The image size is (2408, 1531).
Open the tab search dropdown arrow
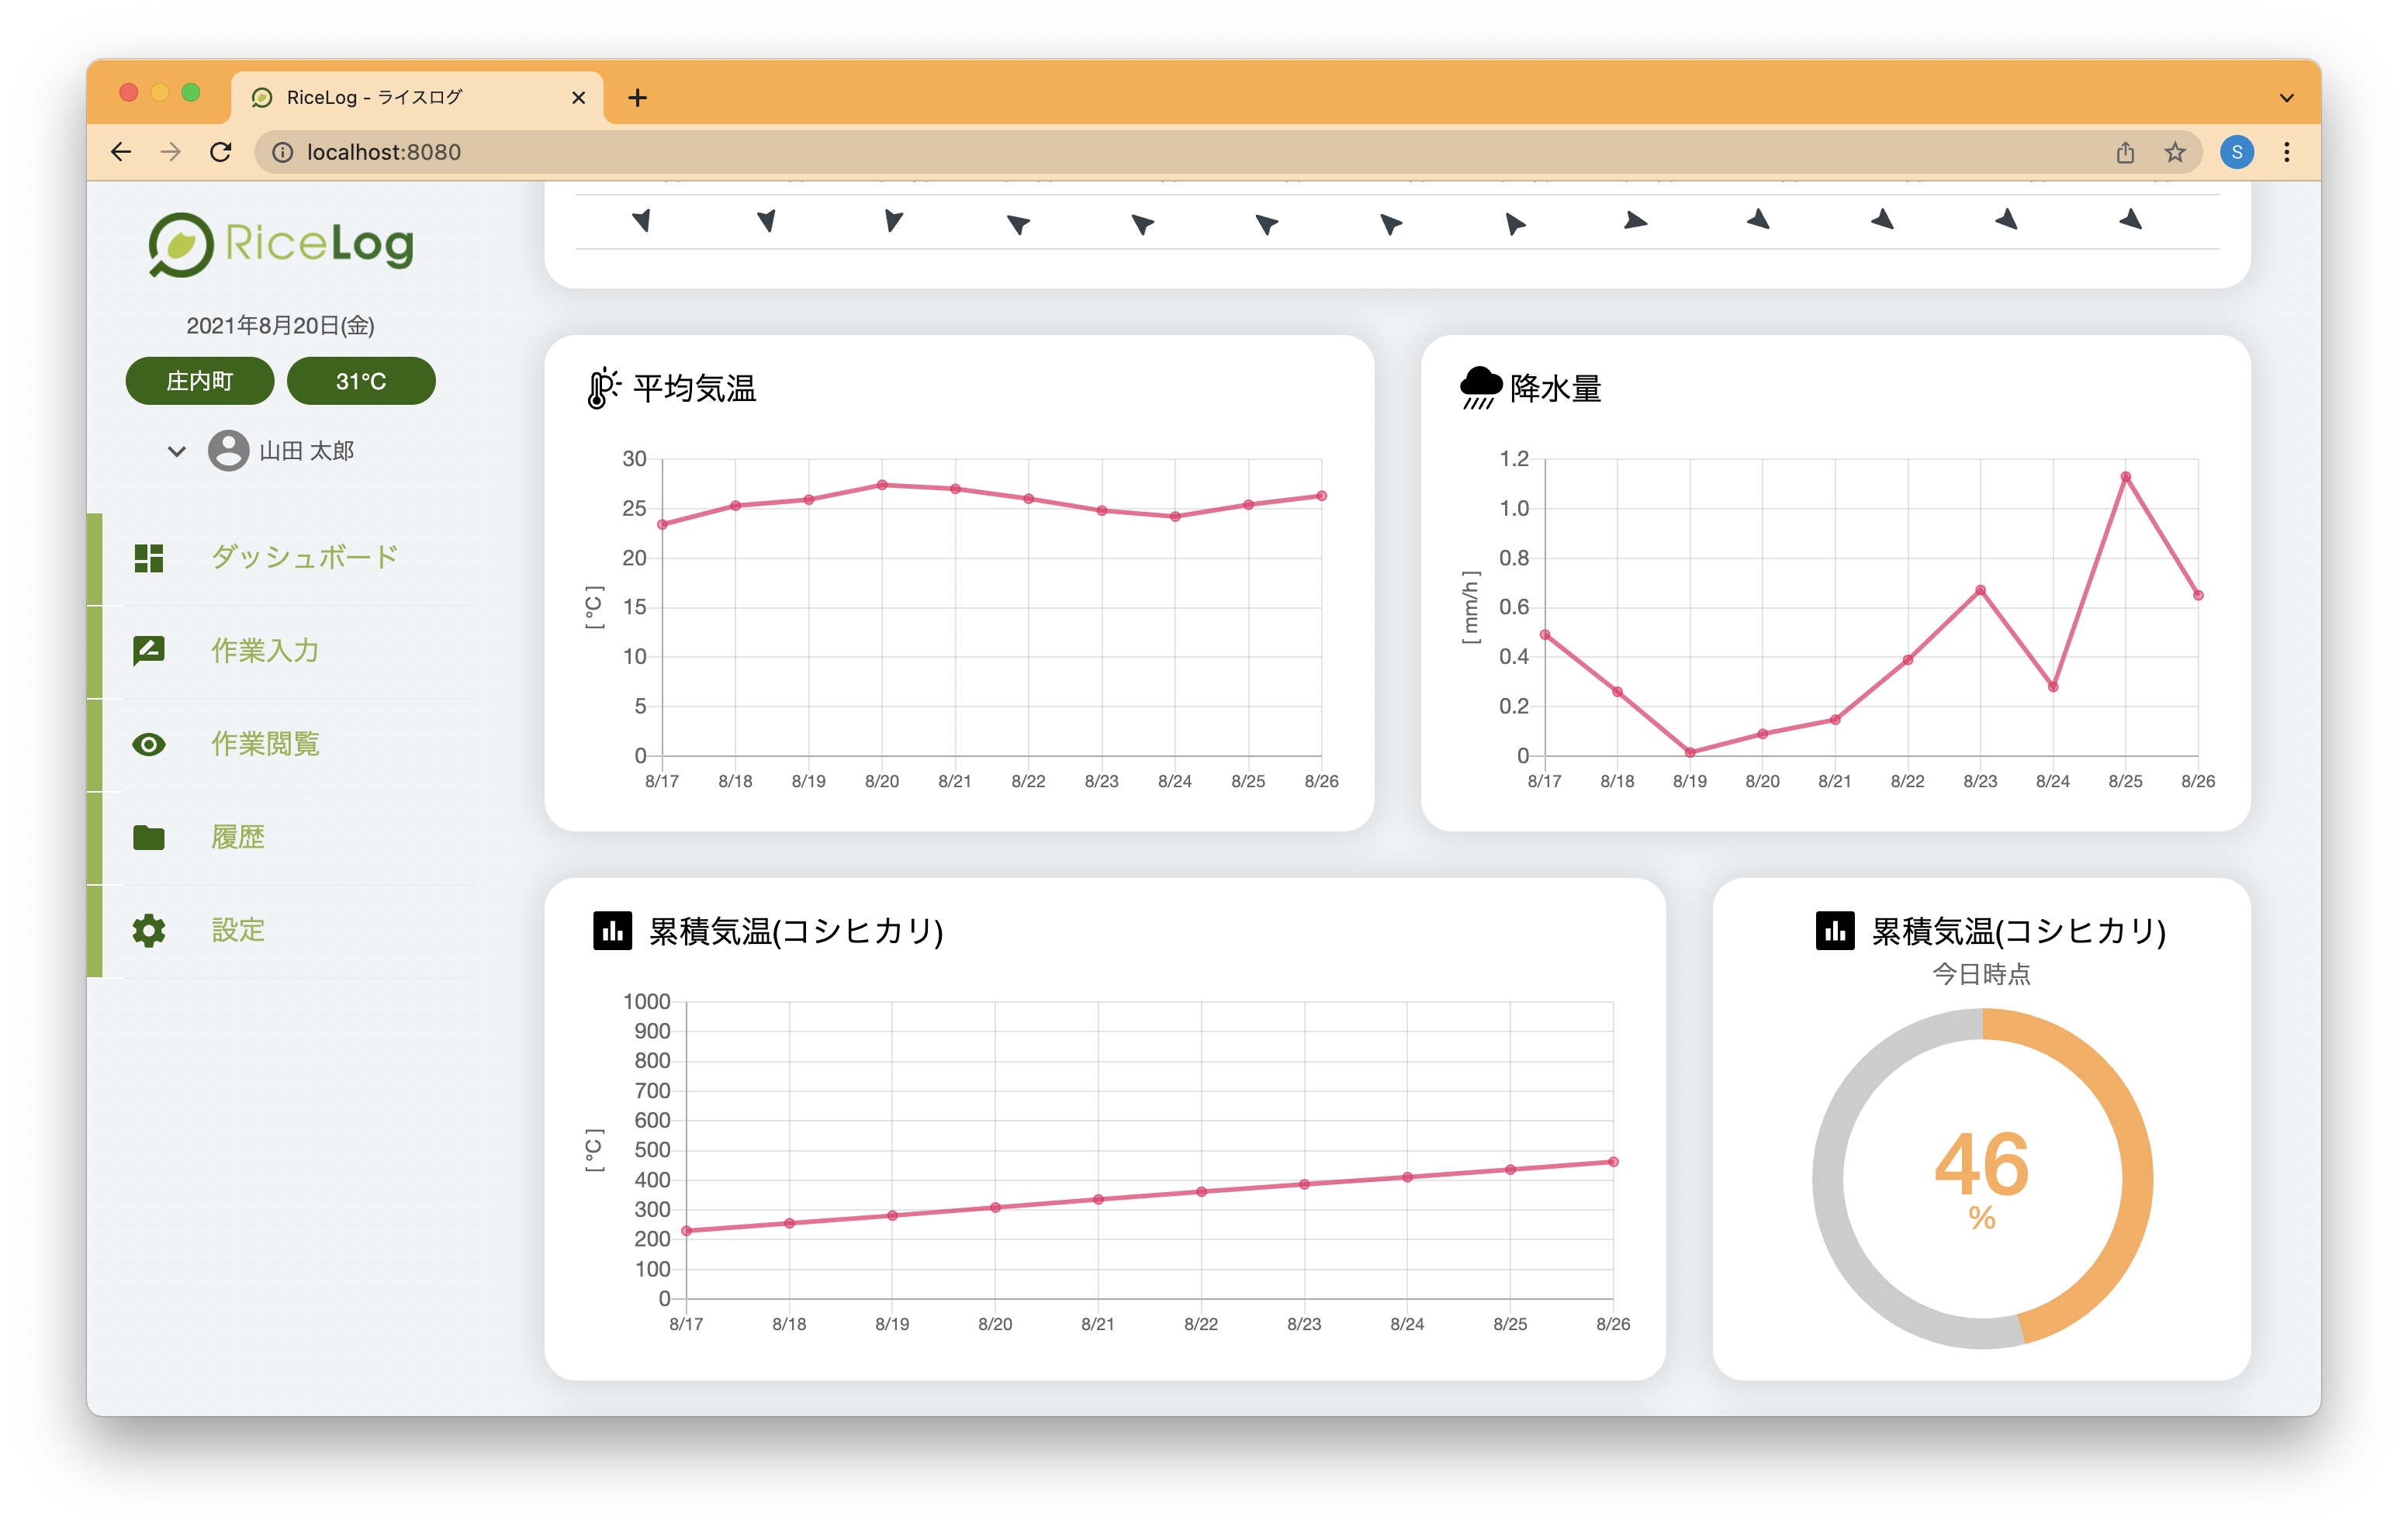click(x=2286, y=97)
